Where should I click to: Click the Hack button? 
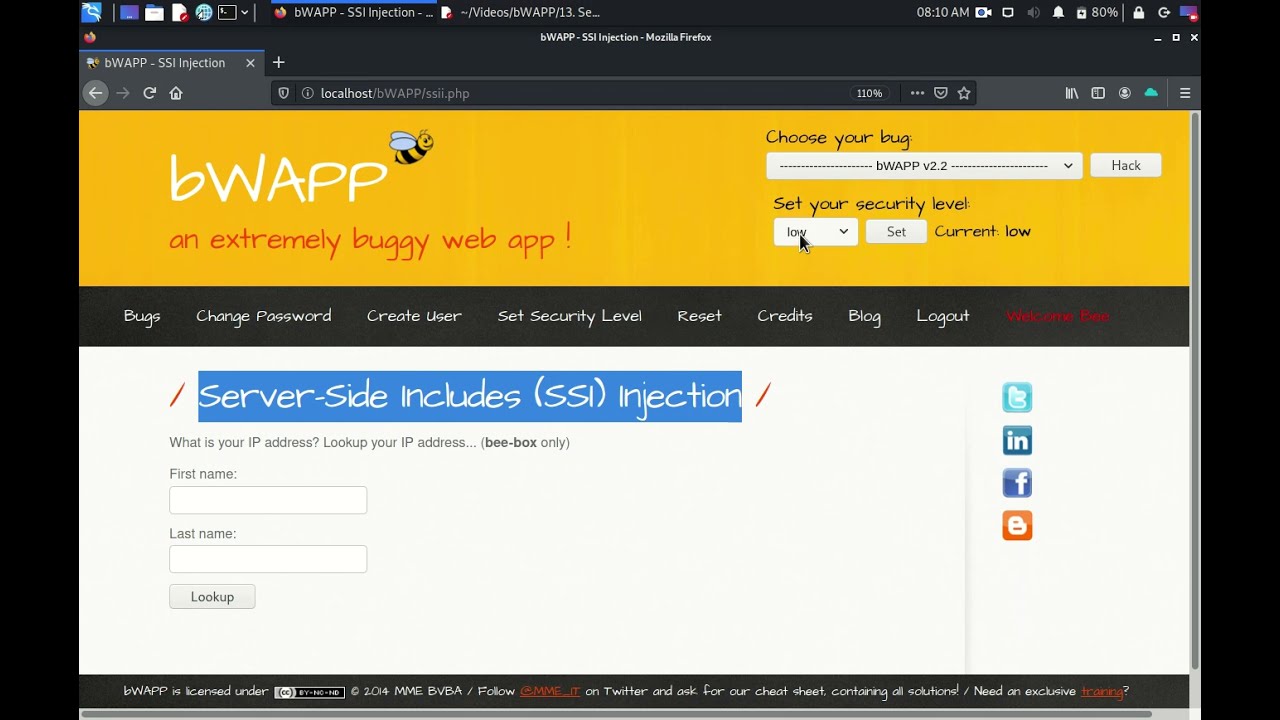pyautogui.click(x=1126, y=166)
